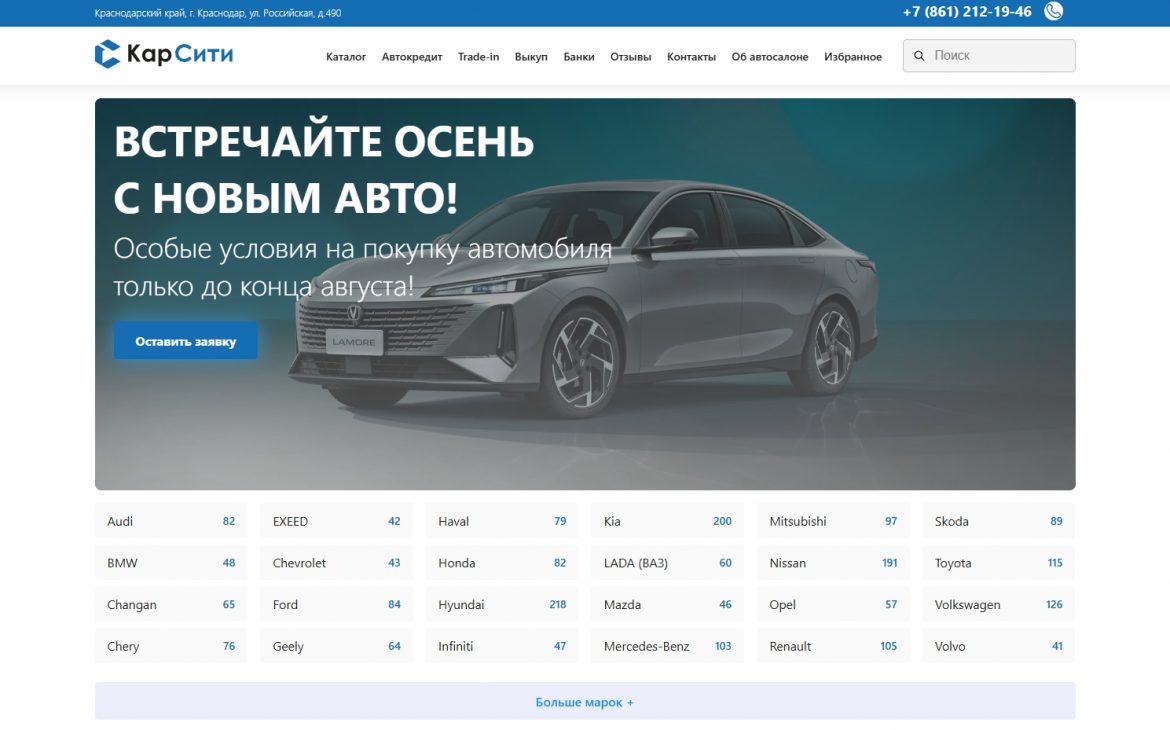Select the Mazda brand
This screenshot has width=1170, height=730.
[x=668, y=605]
